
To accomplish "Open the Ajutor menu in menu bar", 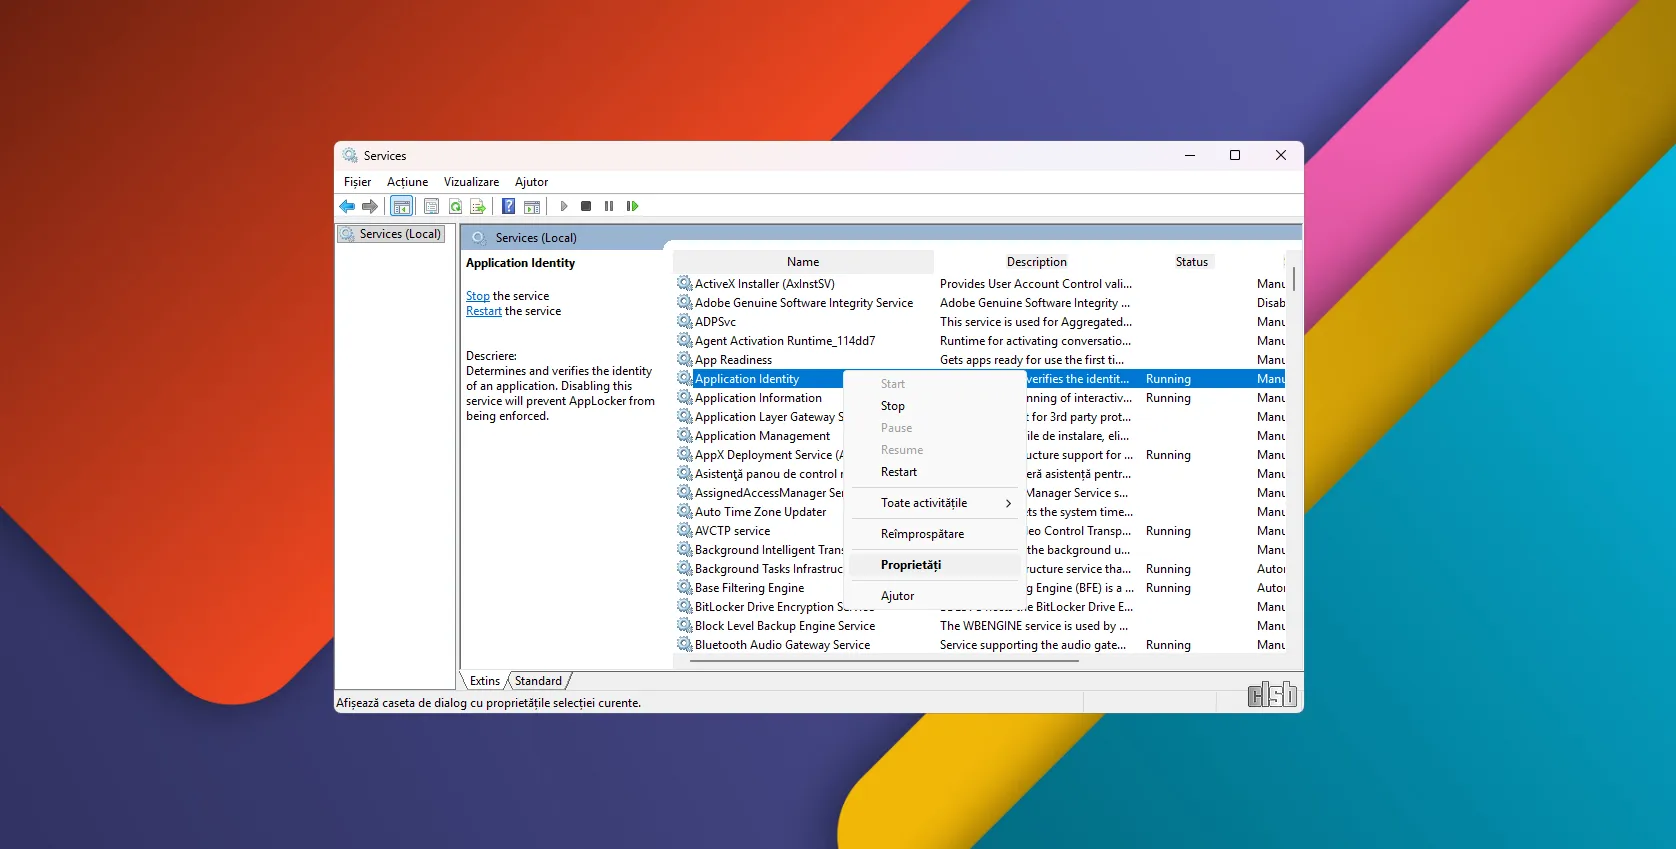I will tap(531, 182).
